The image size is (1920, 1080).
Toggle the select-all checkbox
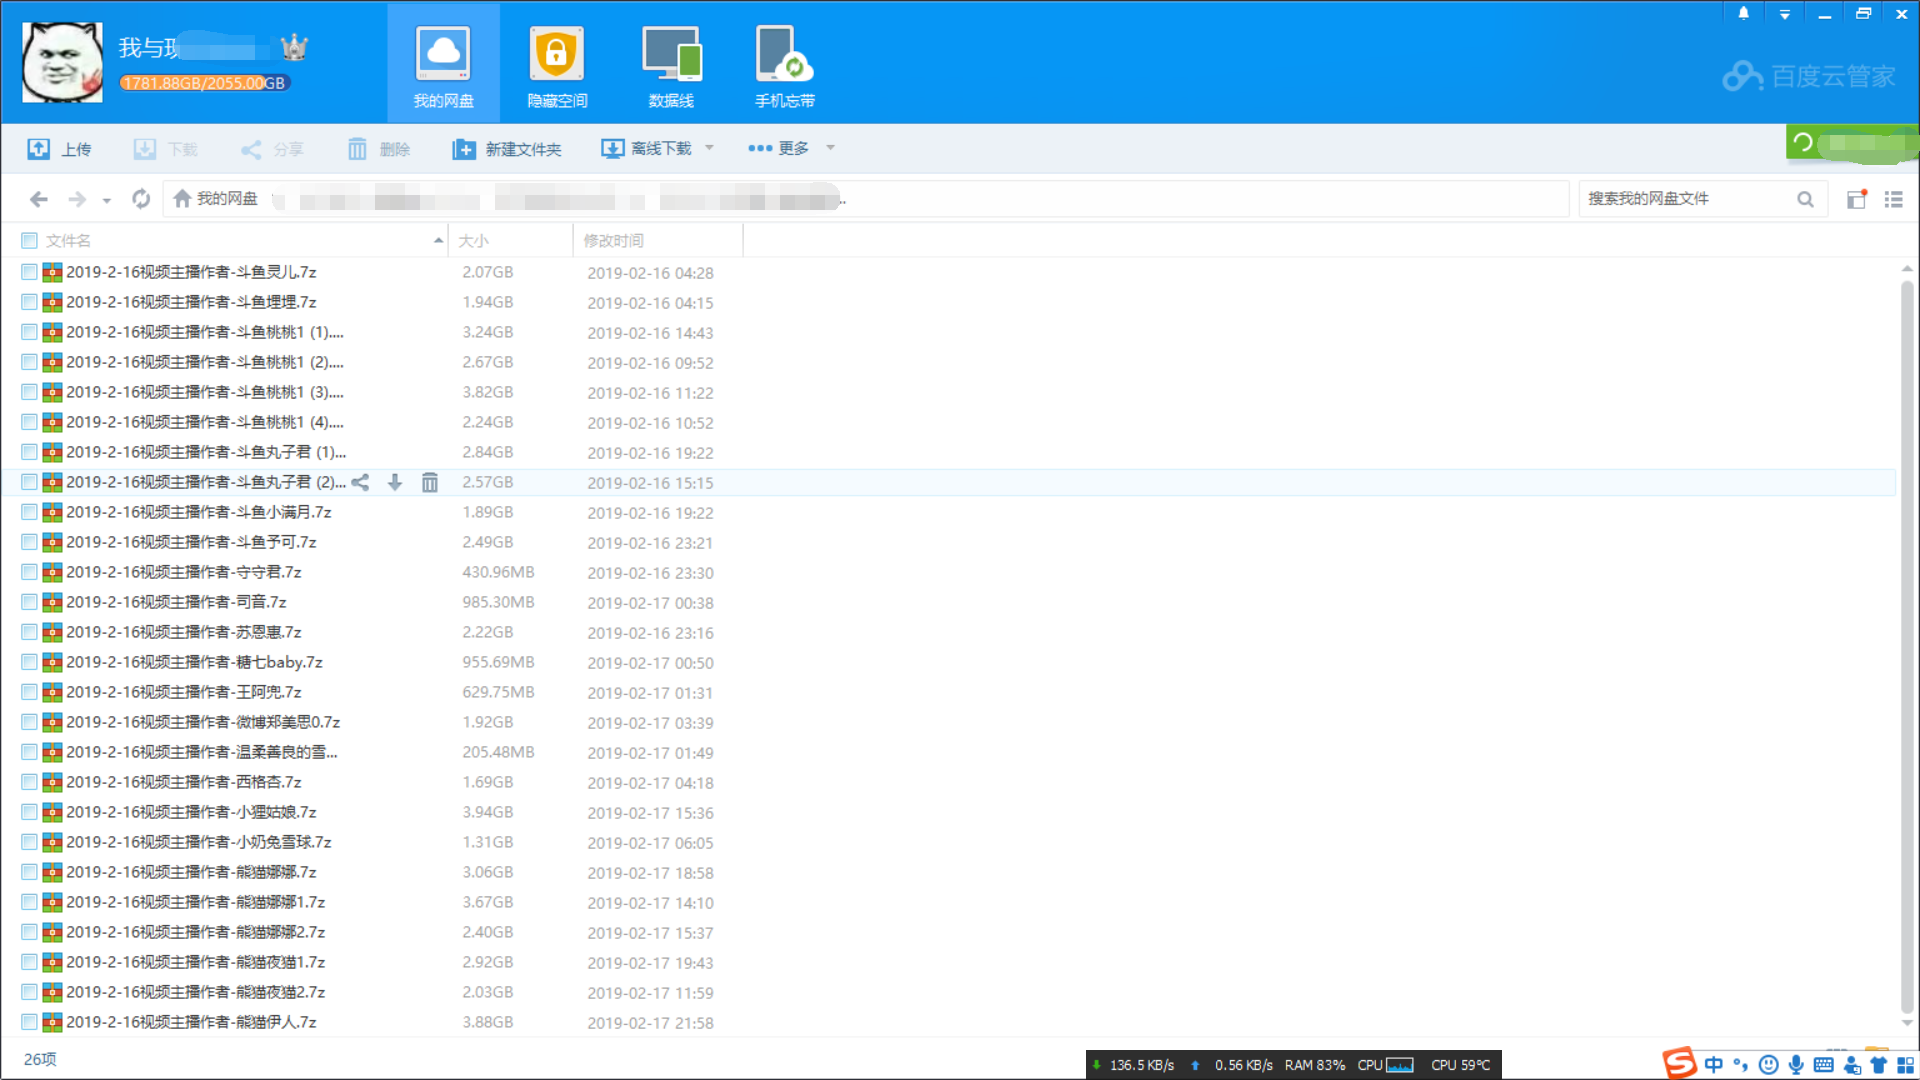click(29, 240)
